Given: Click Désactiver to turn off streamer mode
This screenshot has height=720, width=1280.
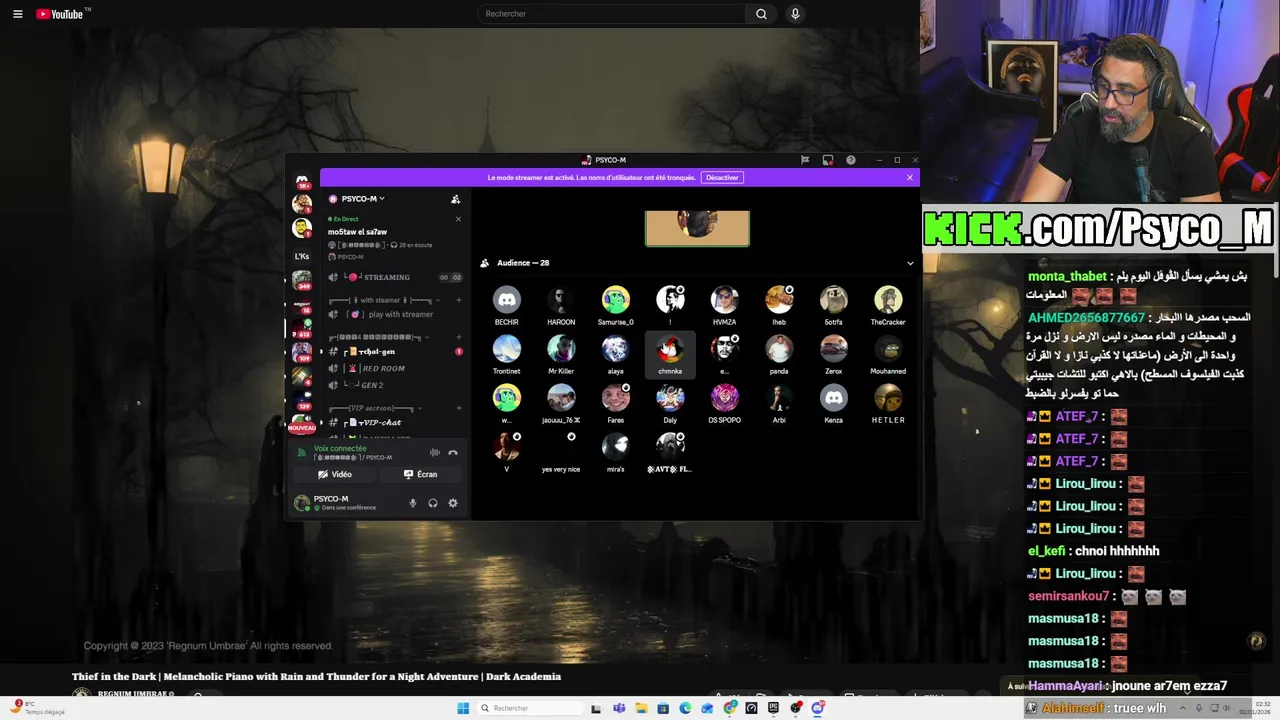Looking at the screenshot, I should coord(722,177).
